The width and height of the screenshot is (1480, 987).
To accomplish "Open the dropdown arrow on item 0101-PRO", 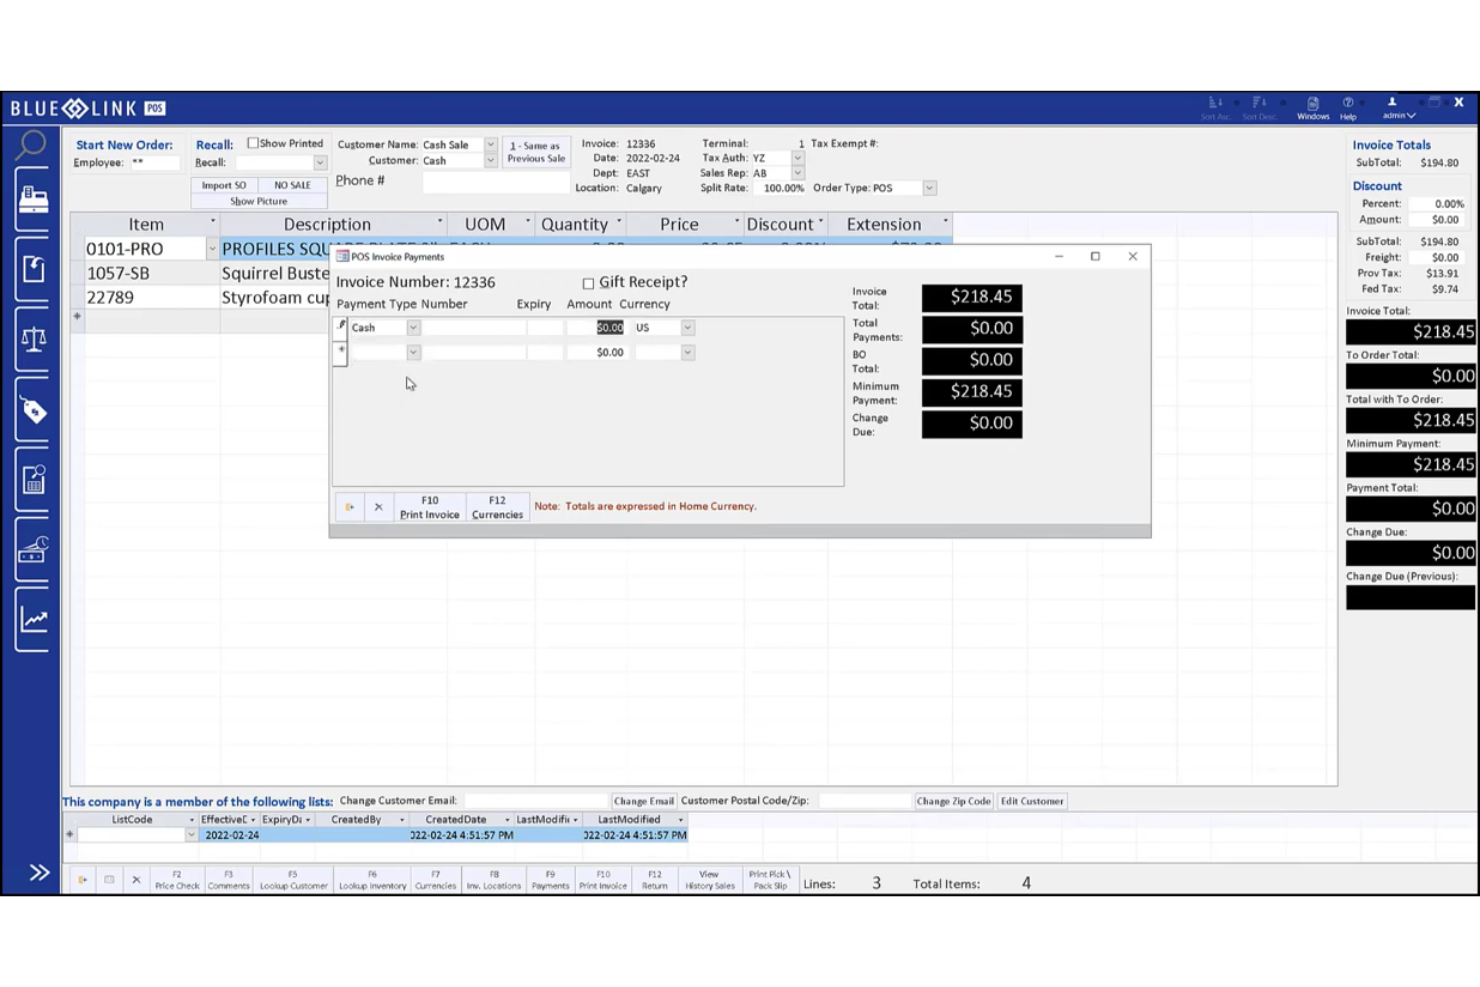I will pyautogui.click(x=212, y=249).
